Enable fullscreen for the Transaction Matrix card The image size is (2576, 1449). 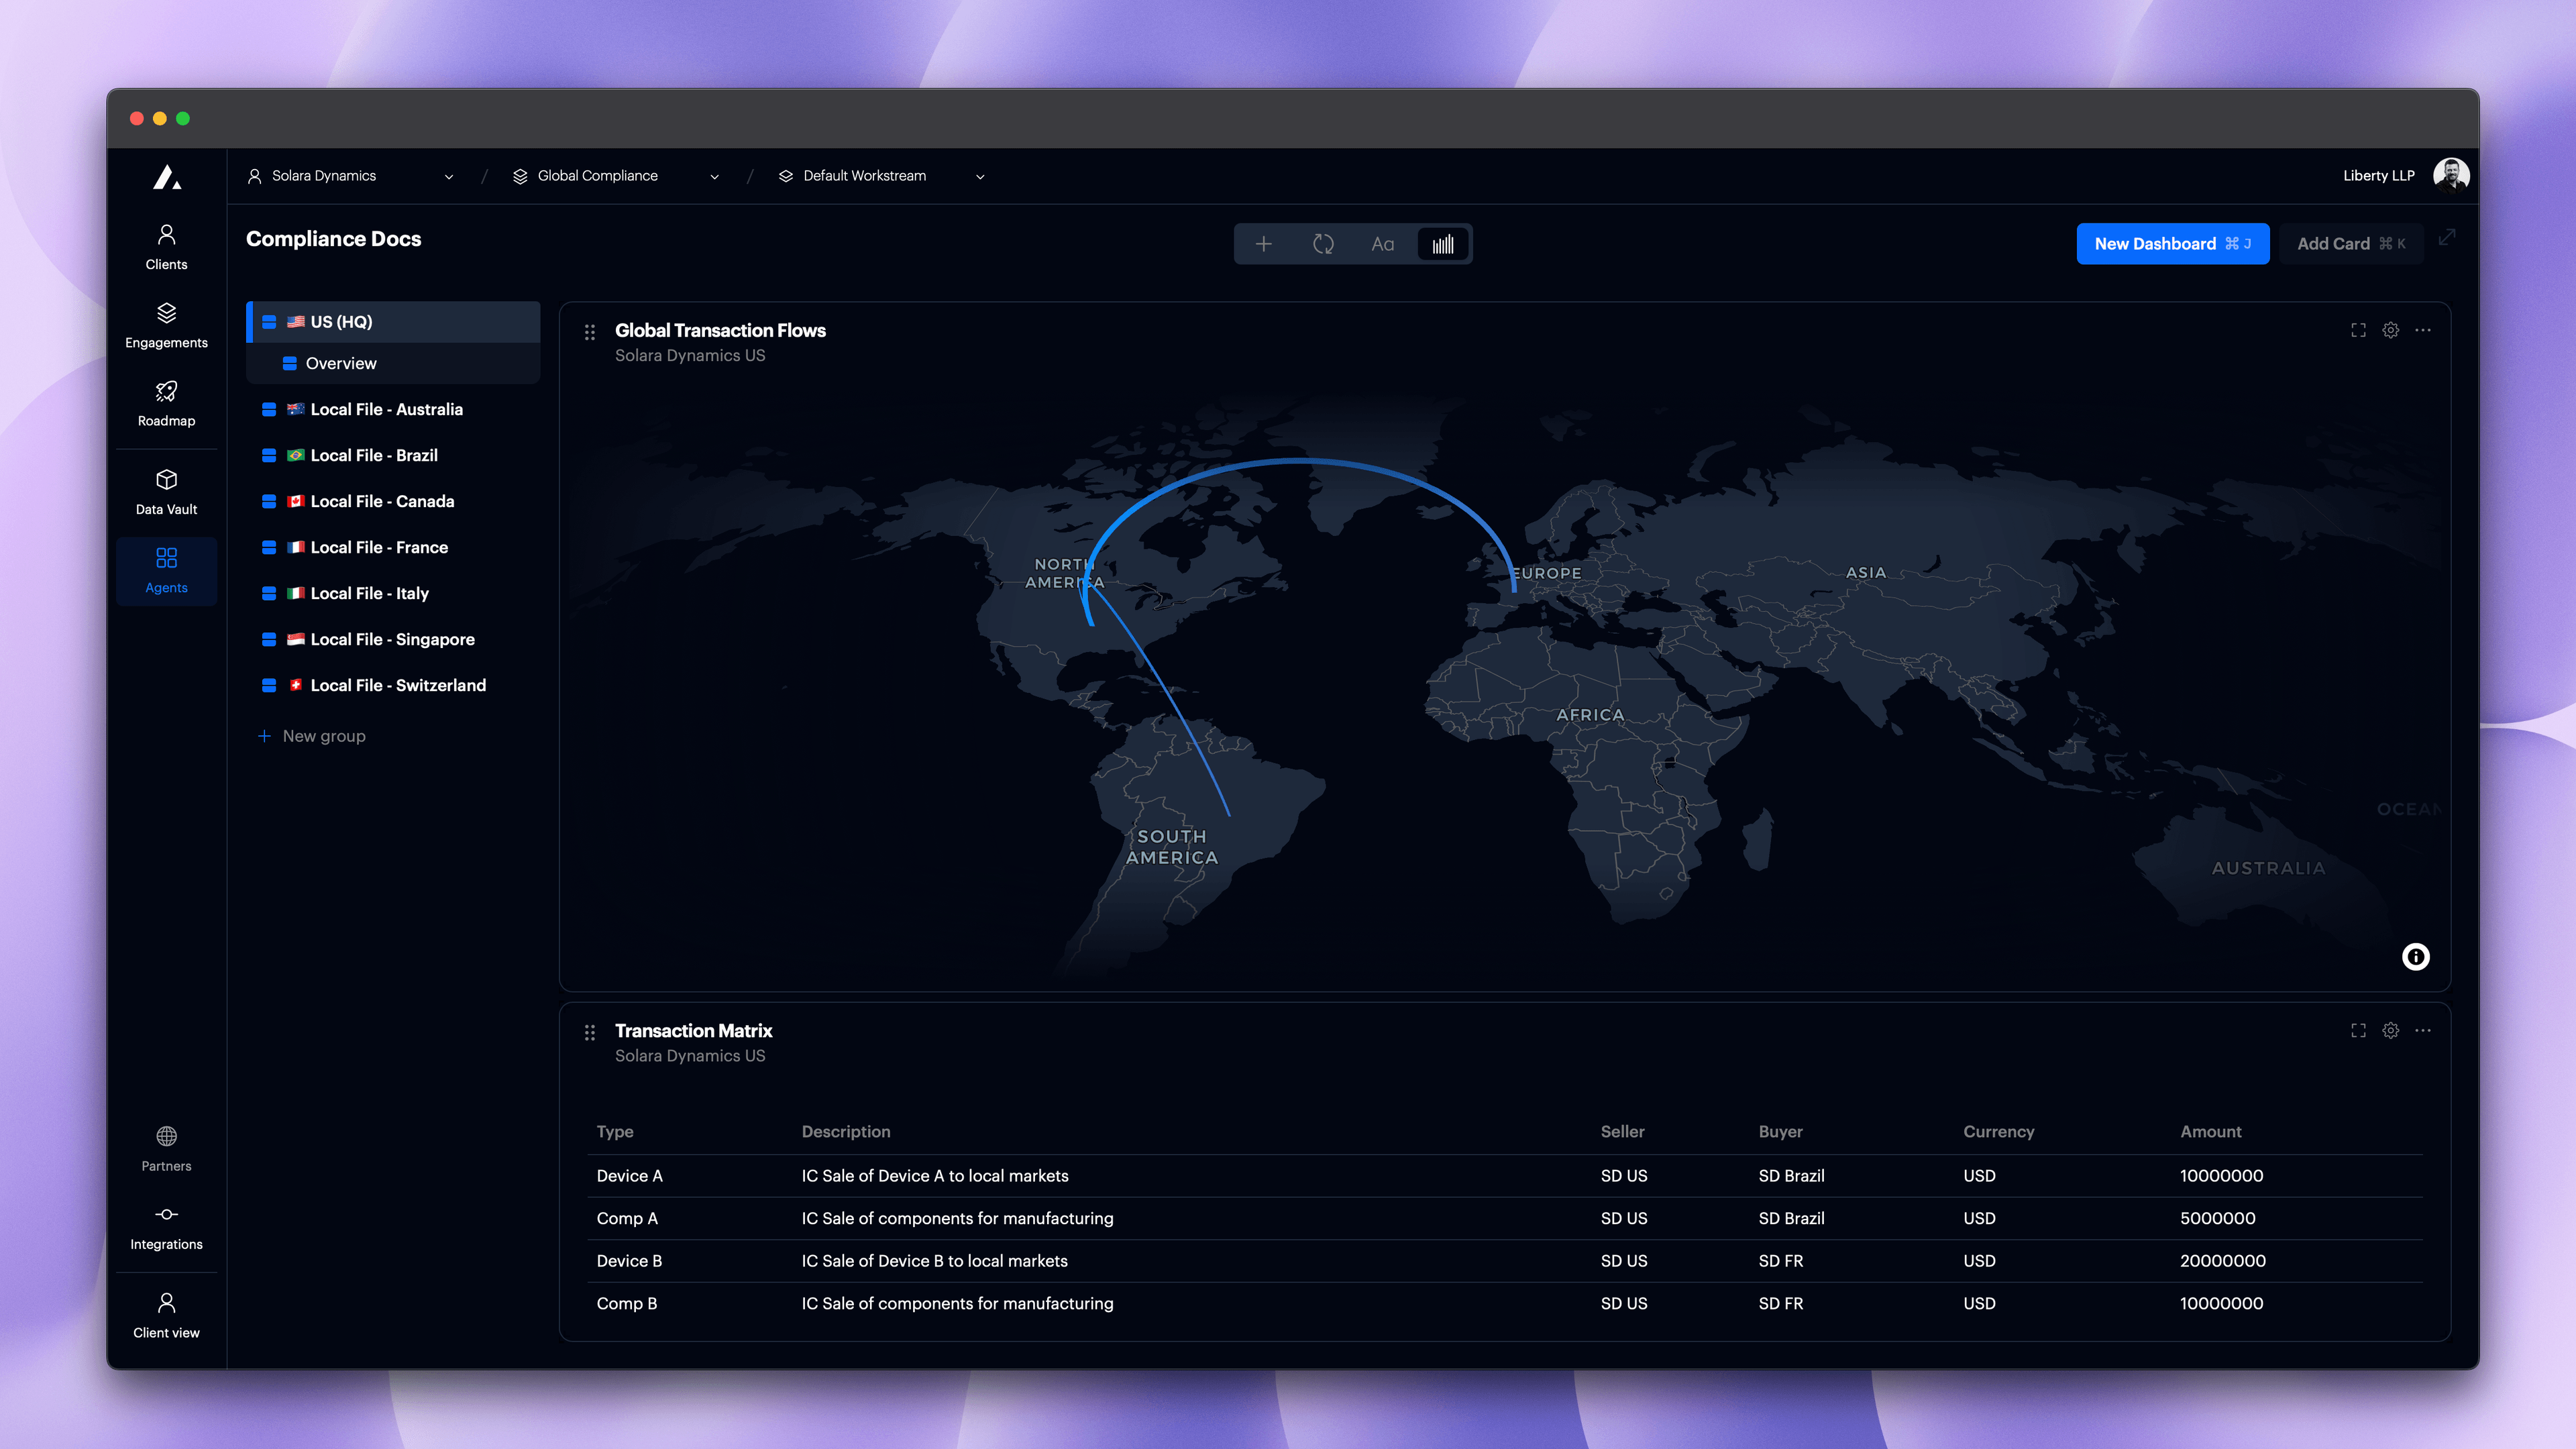pyautogui.click(x=2358, y=1030)
